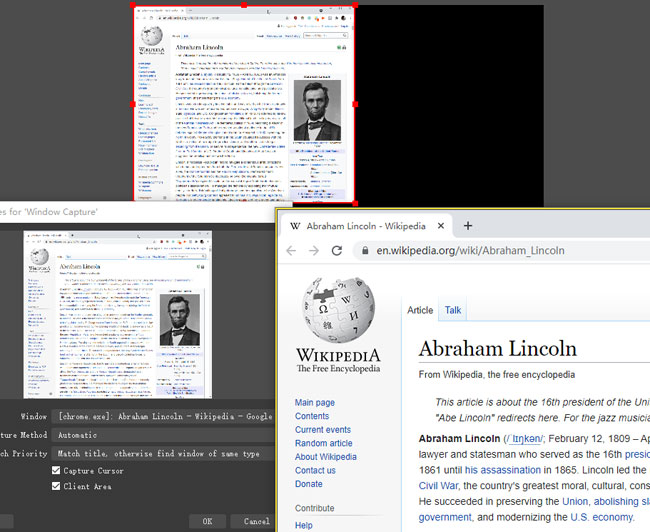The width and height of the screenshot is (650, 532).
Task: Follow the 'U.S. economy' link
Action: (601, 517)
